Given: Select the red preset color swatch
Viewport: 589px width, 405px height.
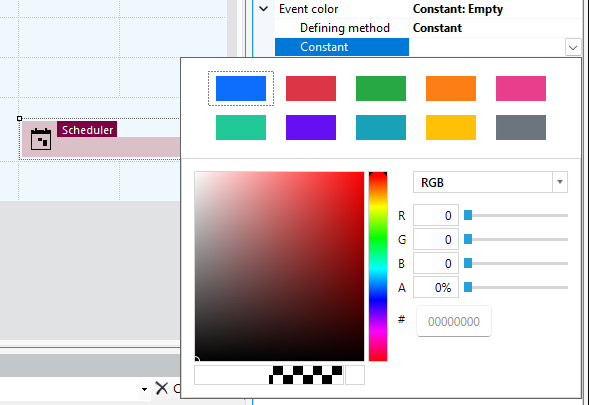Looking at the screenshot, I should pos(311,88).
